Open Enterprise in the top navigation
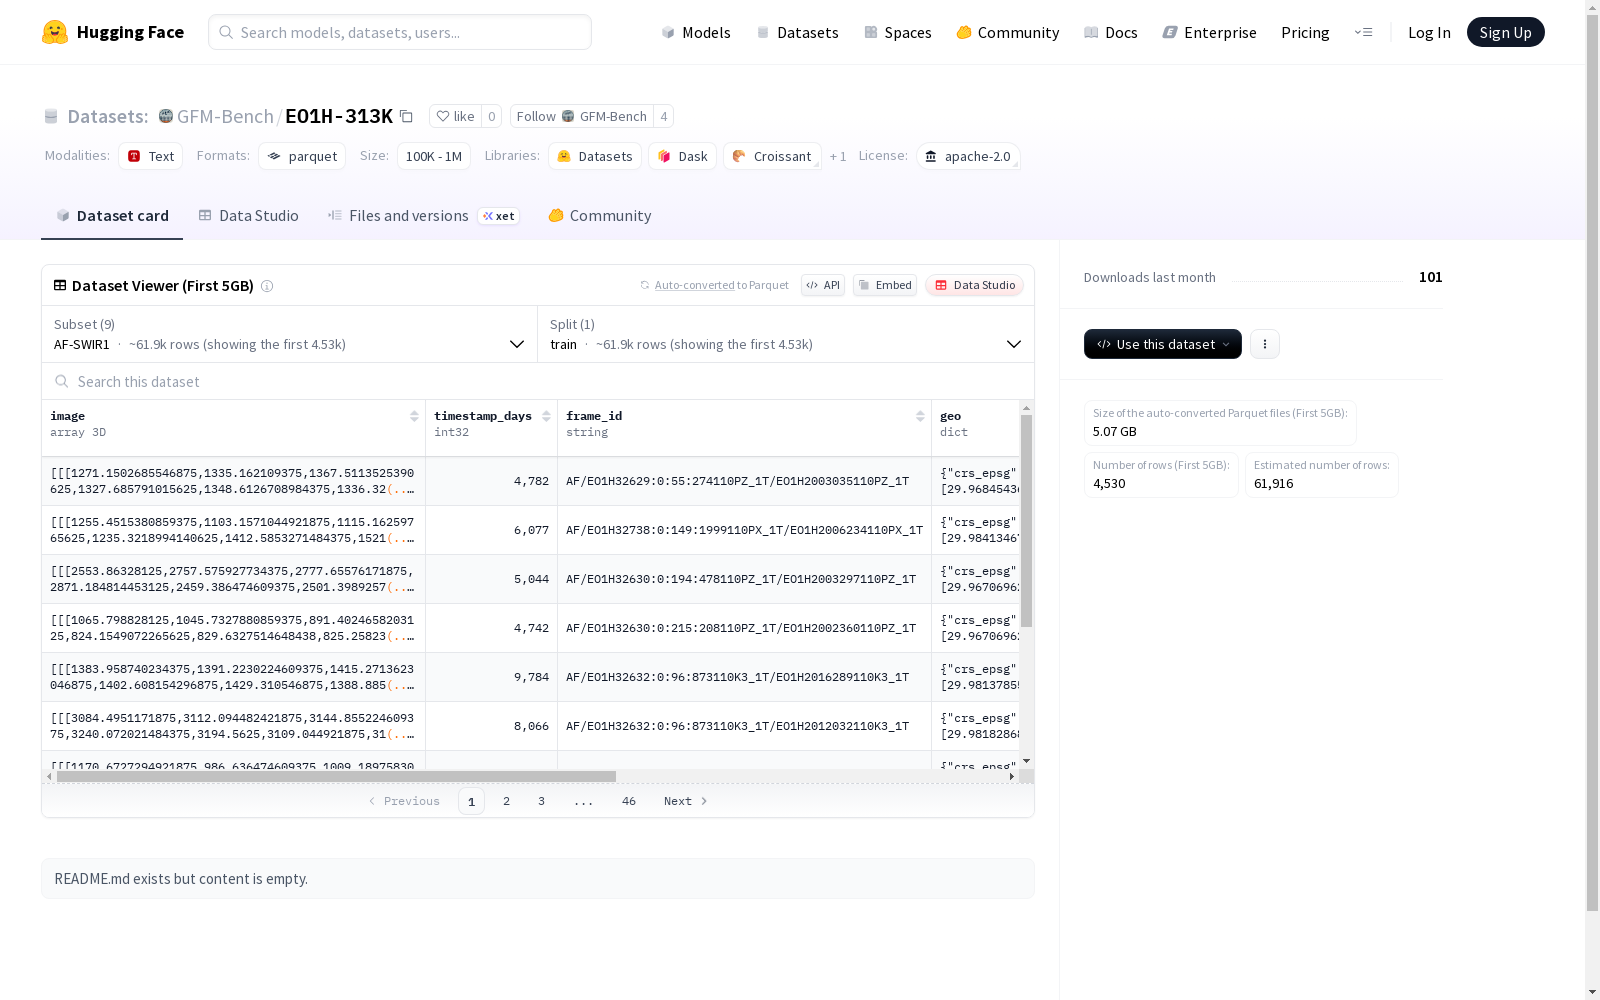Image resolution: width=1600 pixels, height=1000 pixels. pos(1209,32)
